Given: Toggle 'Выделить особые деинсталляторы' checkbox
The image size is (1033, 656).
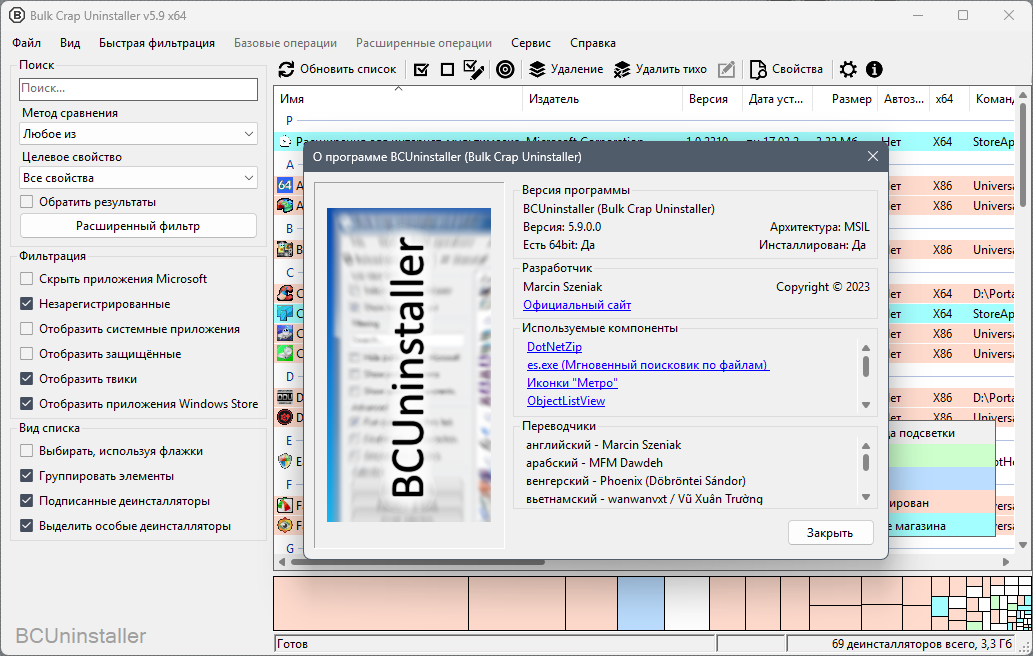Looking at the screenshot, I should (26, 526).
